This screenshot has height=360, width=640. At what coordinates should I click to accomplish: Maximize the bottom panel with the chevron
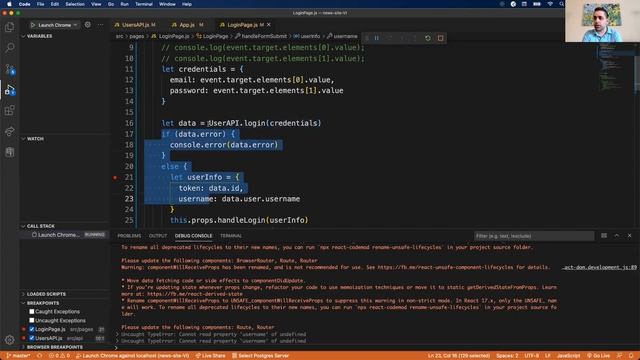point(617,236)
